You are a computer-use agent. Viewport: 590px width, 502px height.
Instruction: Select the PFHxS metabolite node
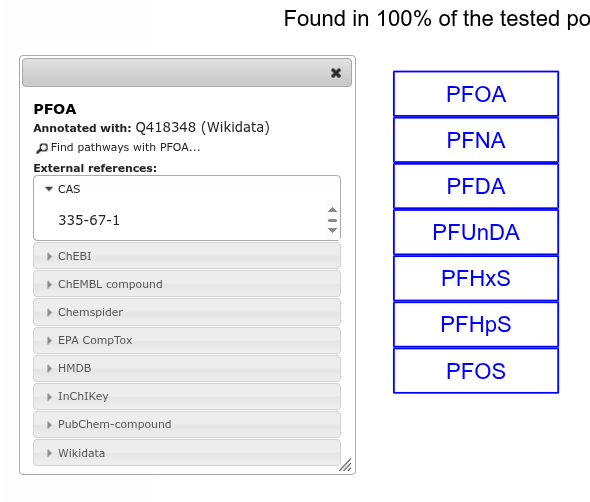click(x=476, y=278)
